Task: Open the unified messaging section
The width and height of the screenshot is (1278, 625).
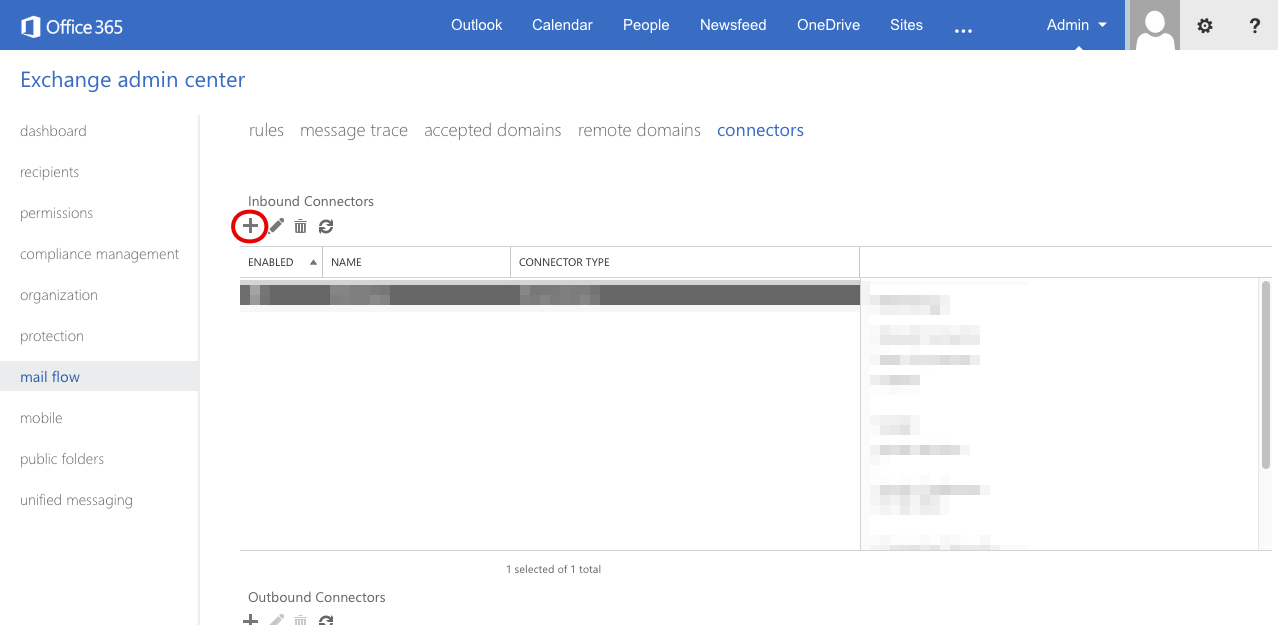Action: click(x=76, y=500)
